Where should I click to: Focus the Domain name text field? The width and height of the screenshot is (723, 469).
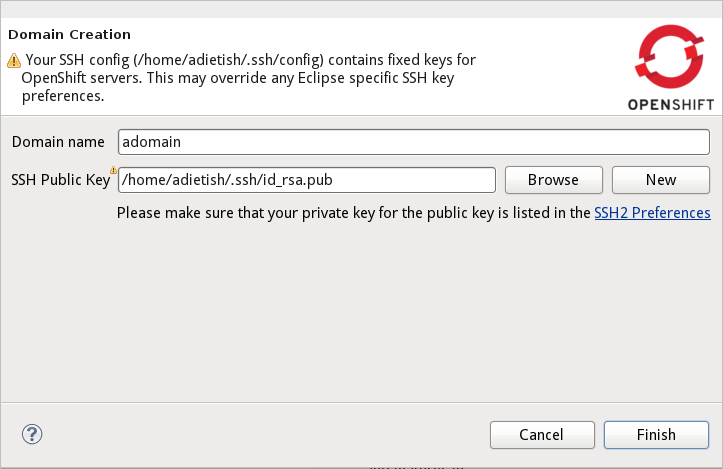pyautogui.click(x=413, y=142)
